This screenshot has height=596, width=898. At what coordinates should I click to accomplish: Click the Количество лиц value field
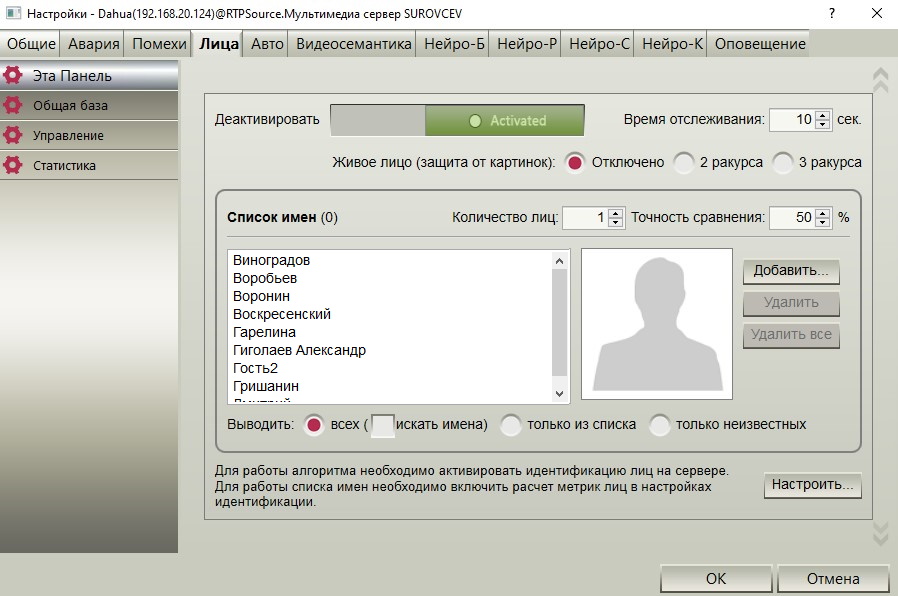pos(585,218)
